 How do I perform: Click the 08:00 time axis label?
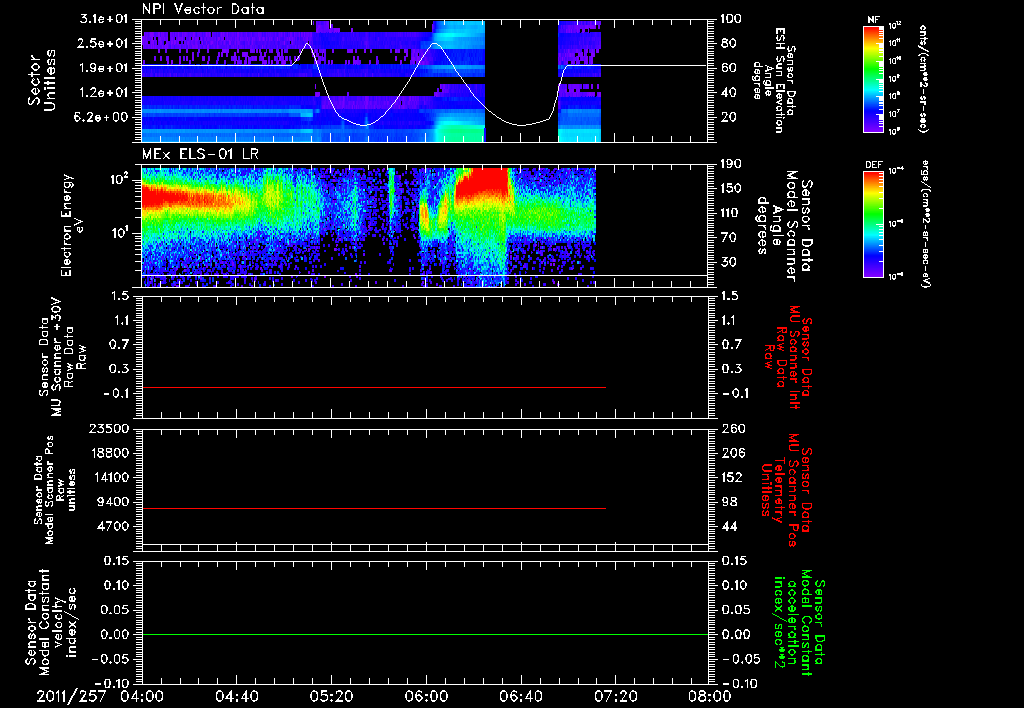coord(709,696)
